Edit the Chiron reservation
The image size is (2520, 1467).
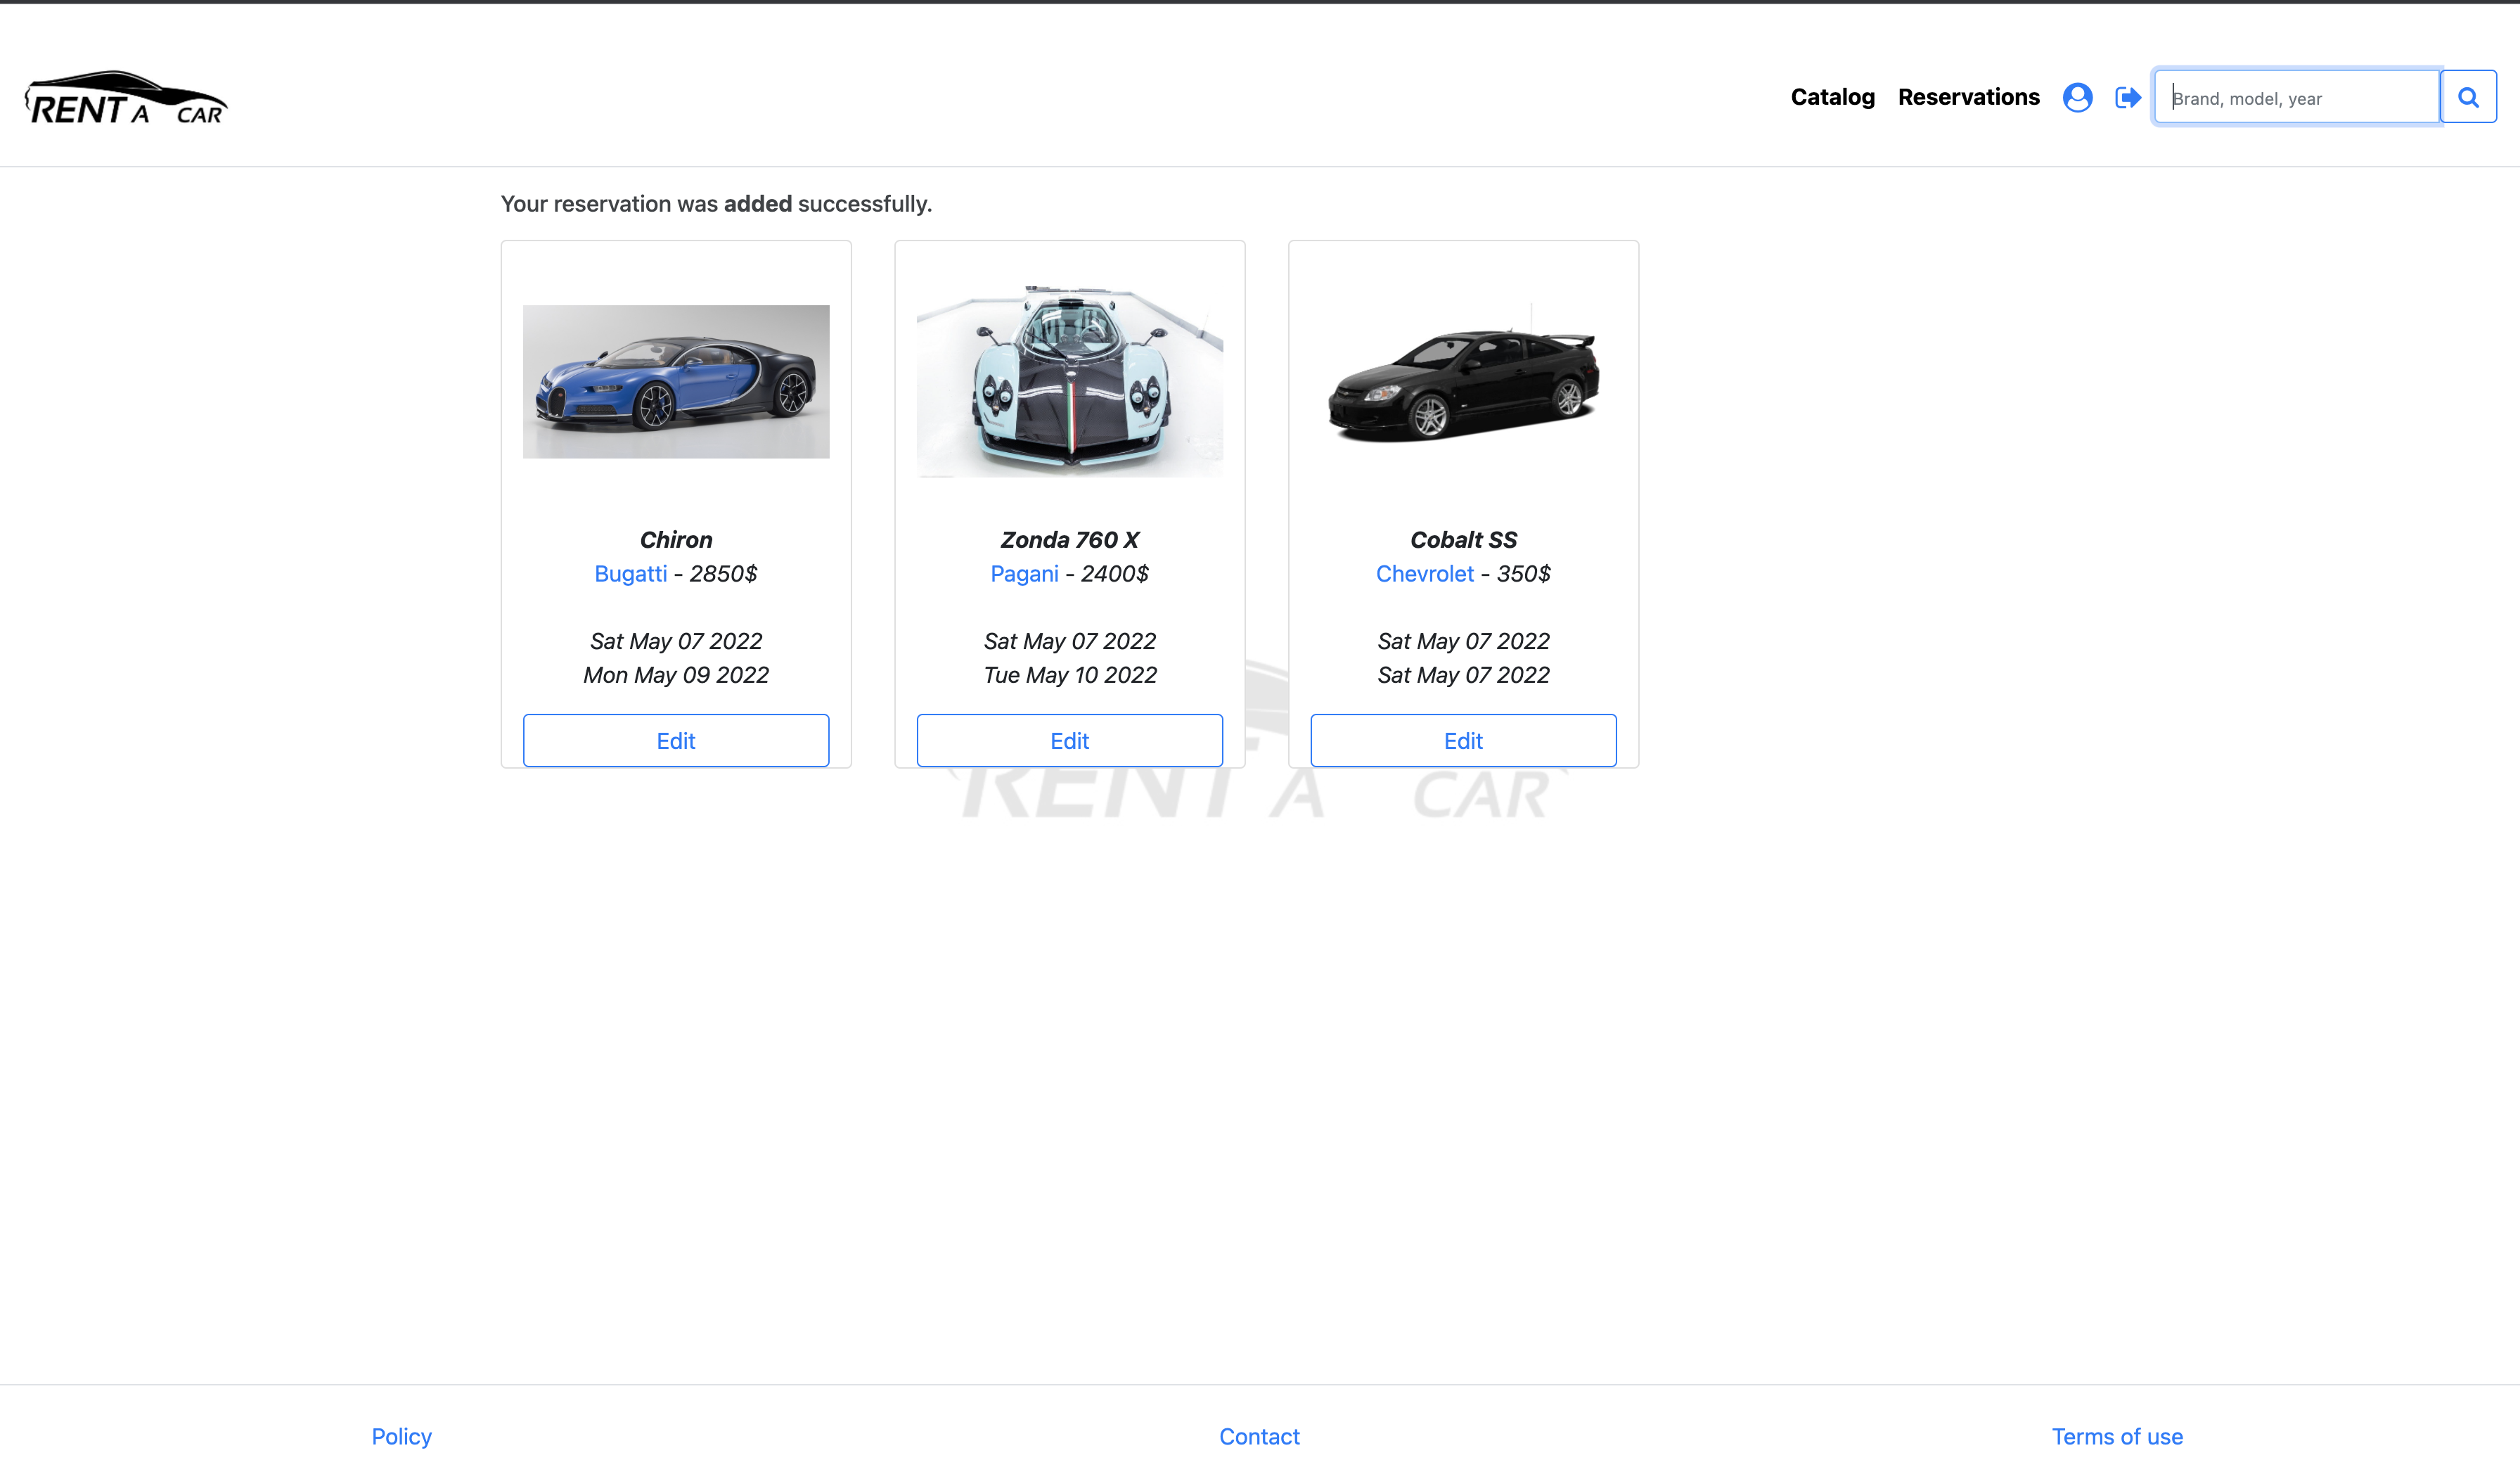tap(675, 740)
